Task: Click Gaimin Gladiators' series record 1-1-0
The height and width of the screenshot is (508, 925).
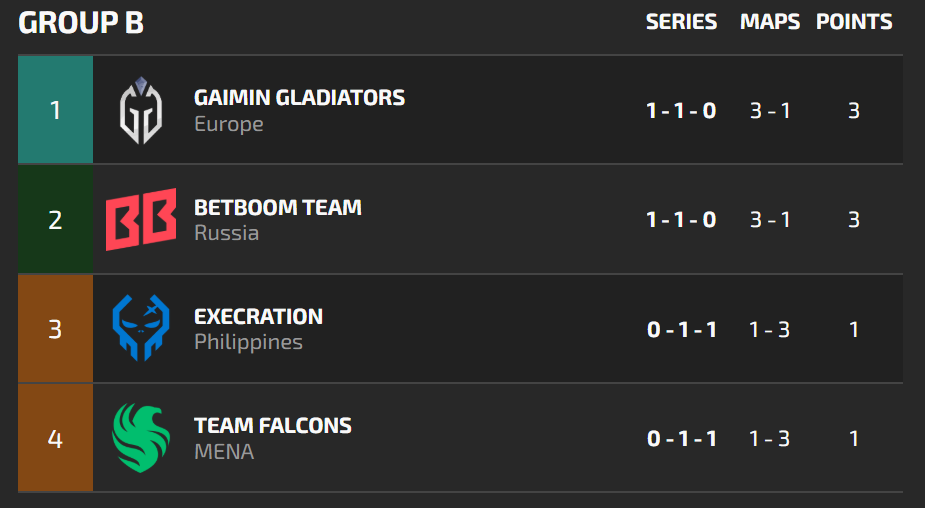Action: coord(681,111)
